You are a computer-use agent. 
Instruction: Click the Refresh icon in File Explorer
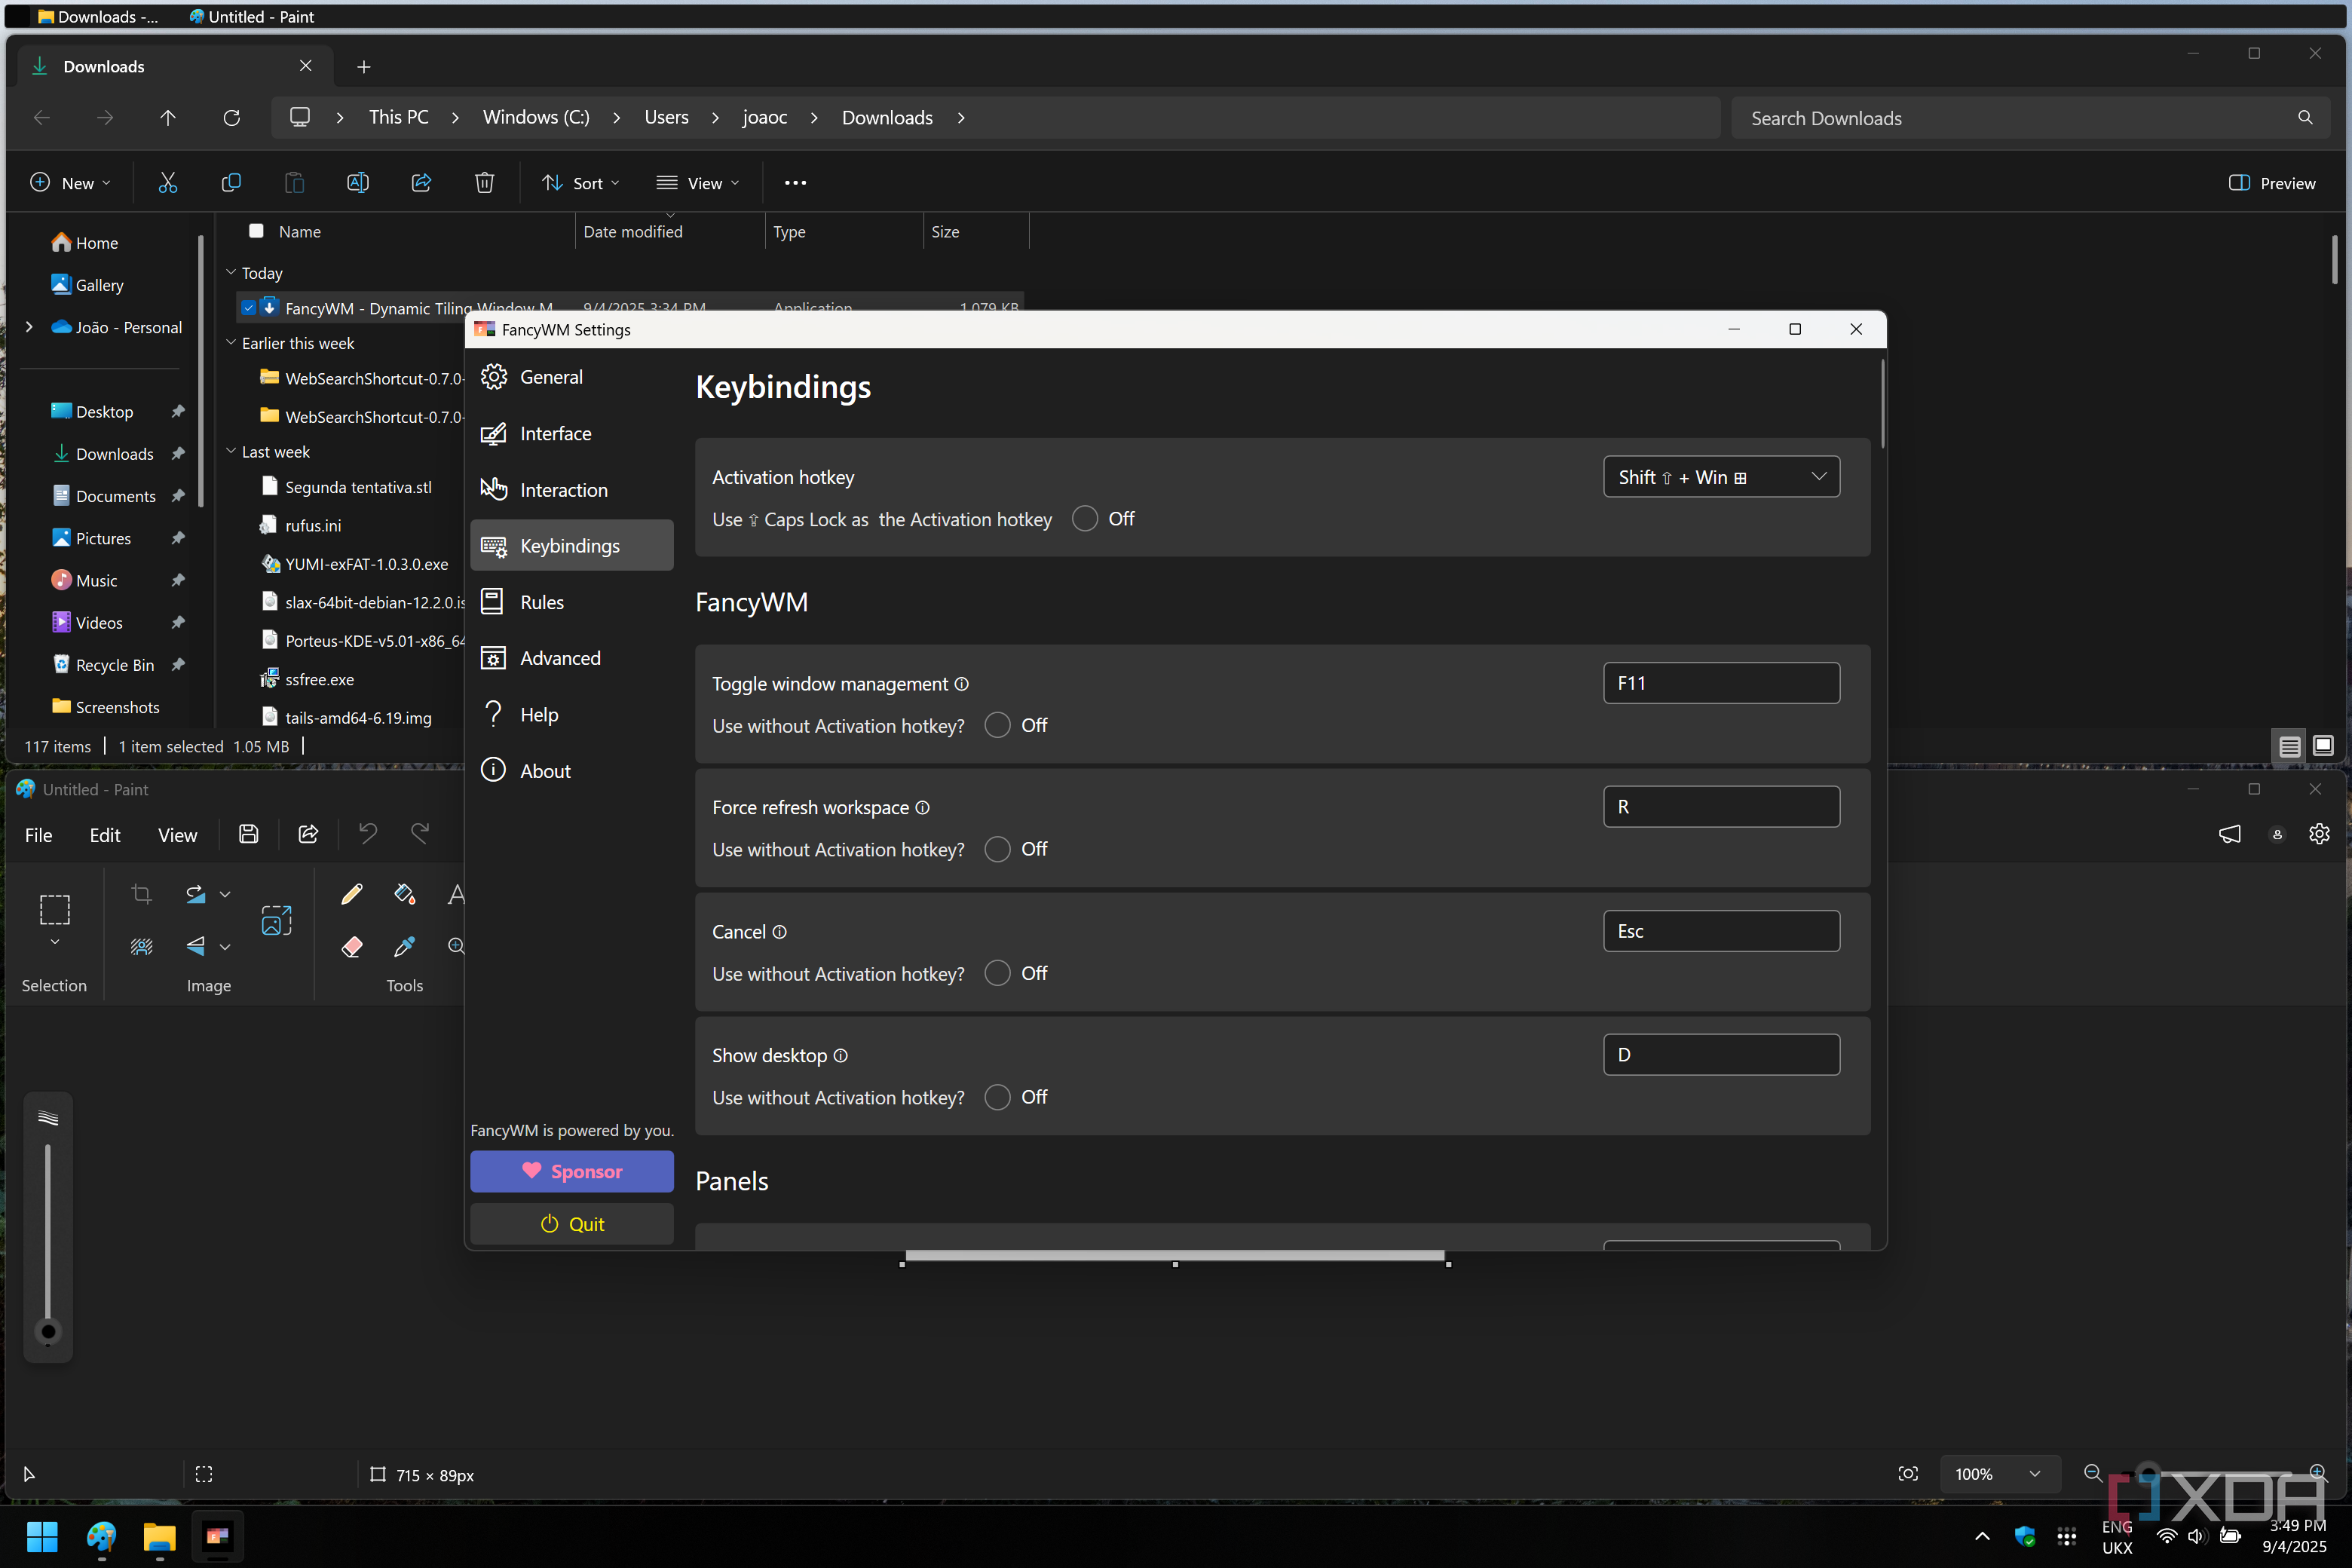click(232, 118)
